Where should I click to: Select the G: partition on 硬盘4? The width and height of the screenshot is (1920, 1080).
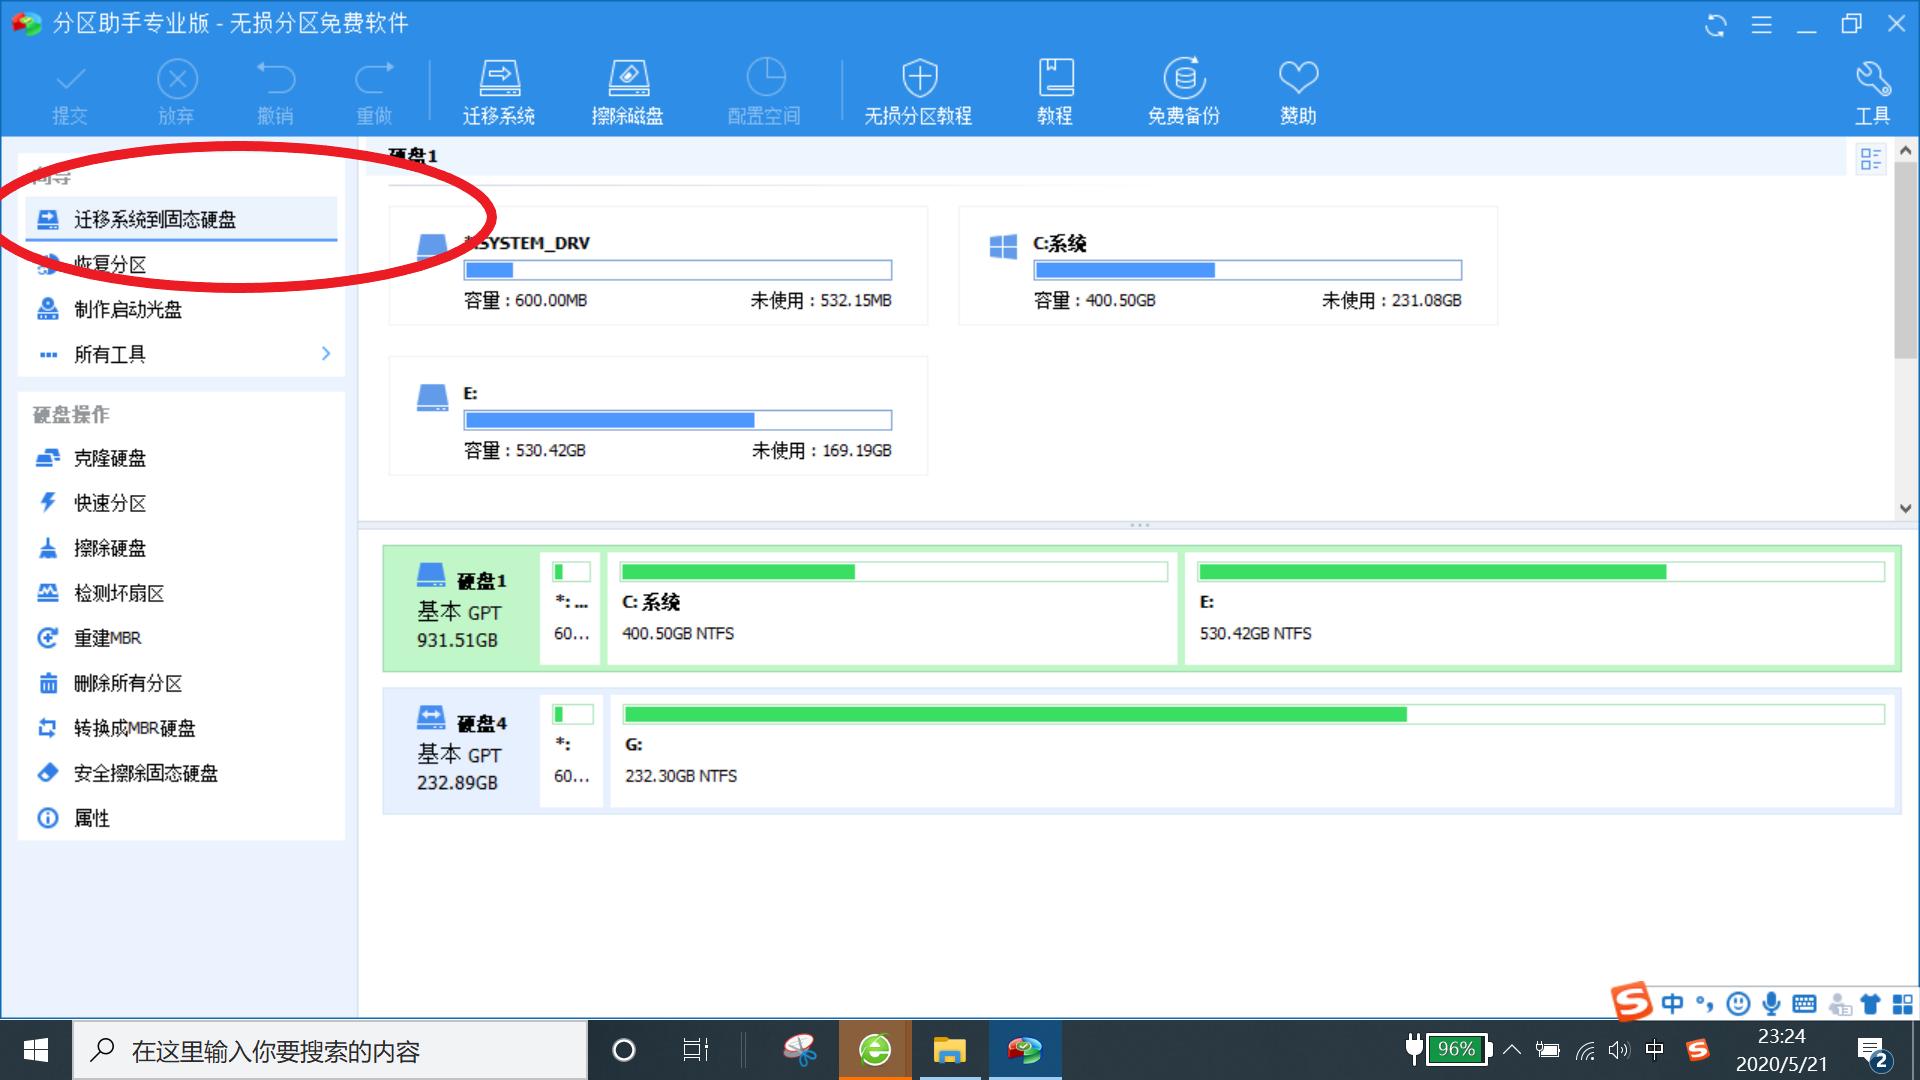[1252, 750]
